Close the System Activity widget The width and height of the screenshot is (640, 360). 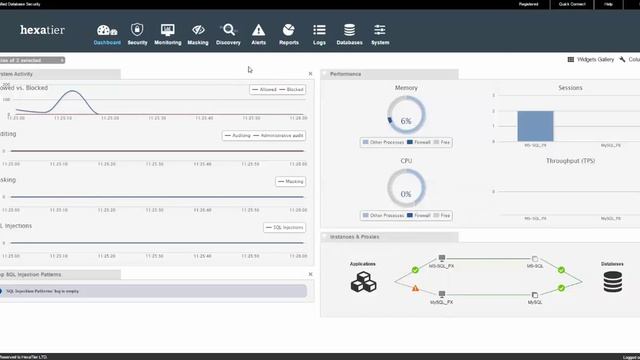310,74
